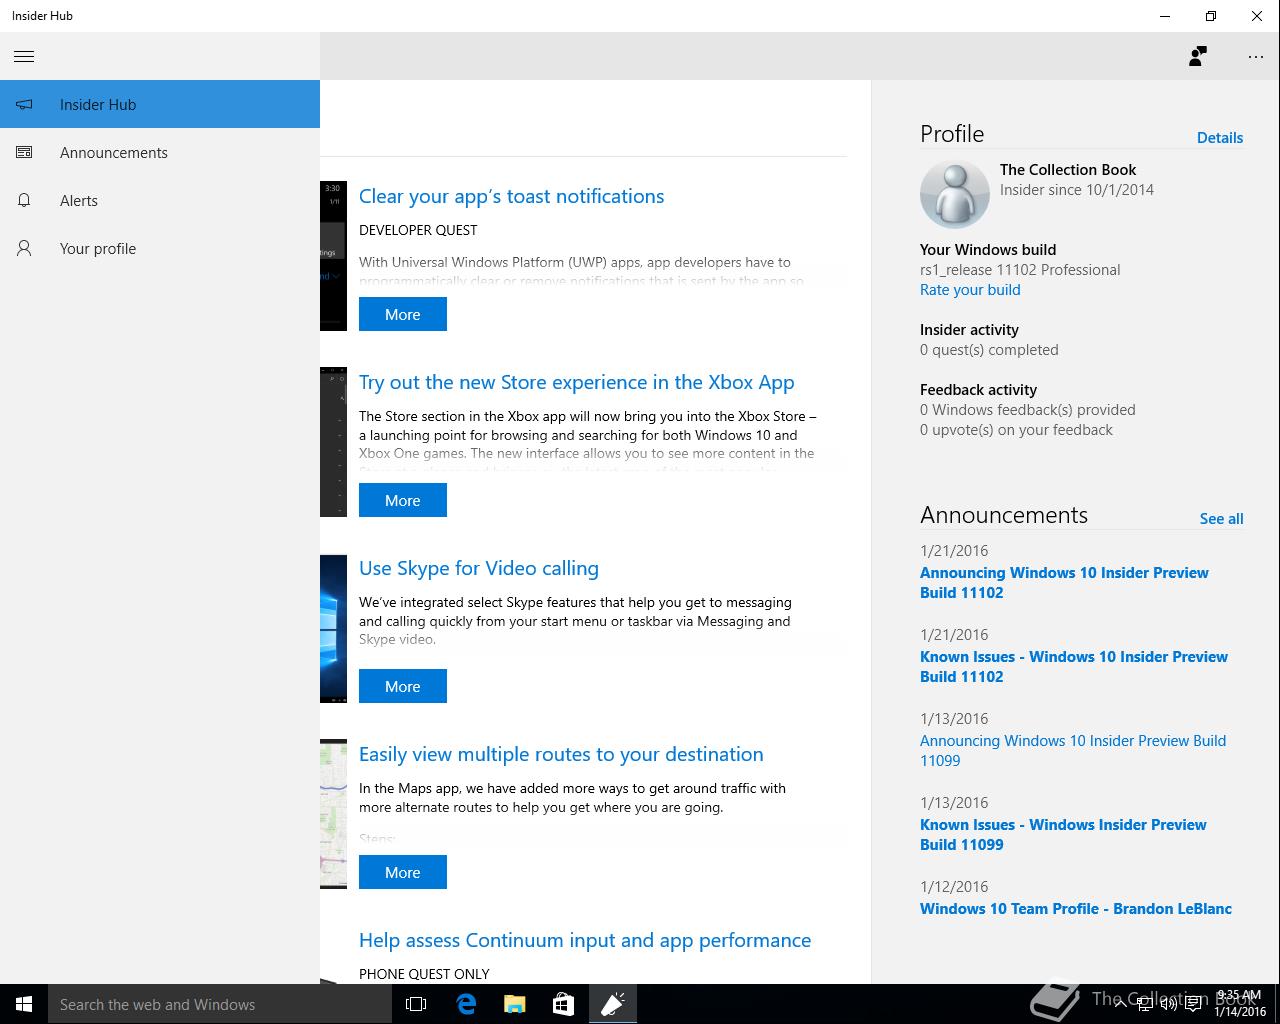Image resolution: width=1280 pixels, height=1024 pixels.
Task: Launch Microsoft Edge from the taskbar
Action: (466, 1004)
